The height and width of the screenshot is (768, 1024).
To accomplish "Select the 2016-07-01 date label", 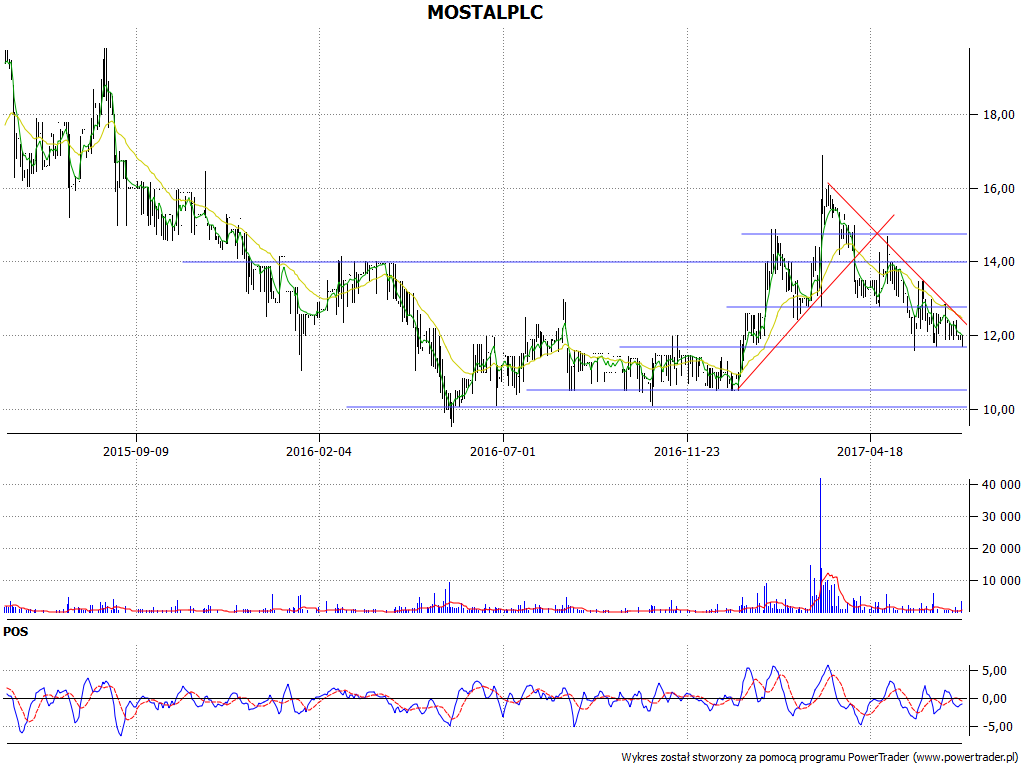I will (x=503, y=451).
